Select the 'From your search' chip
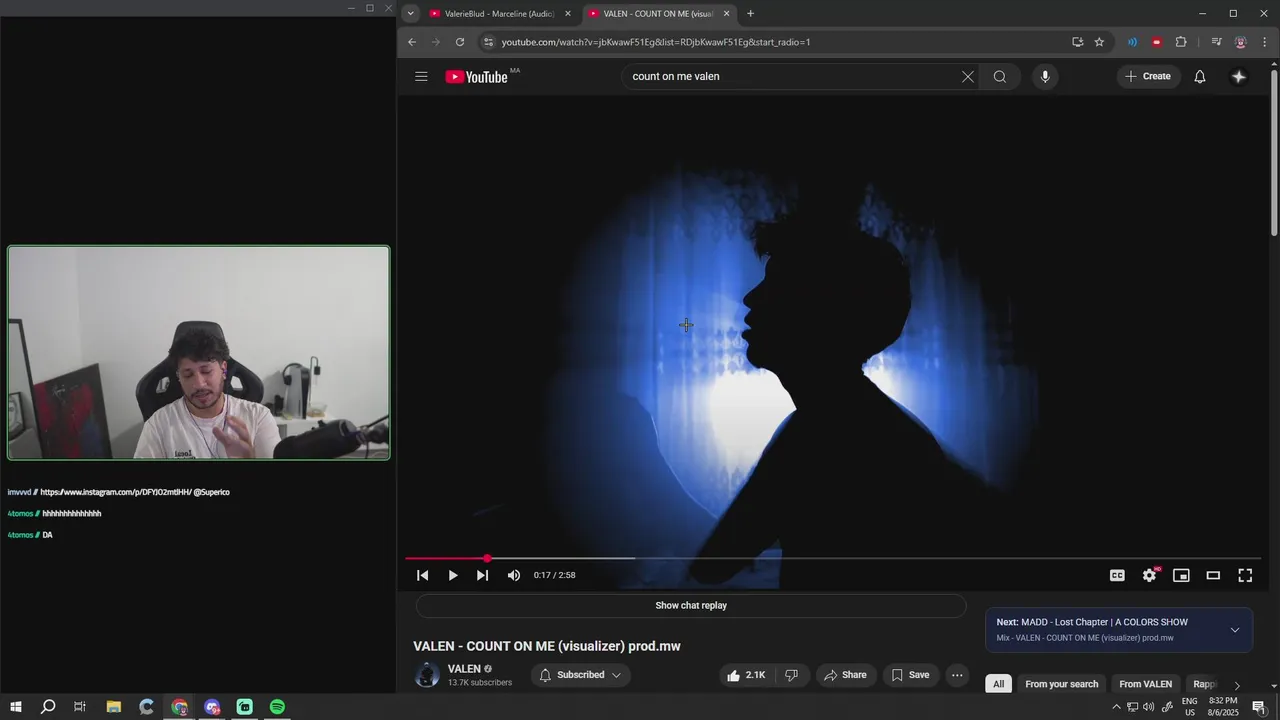The image size is (1280, 720). [1062, 684]
